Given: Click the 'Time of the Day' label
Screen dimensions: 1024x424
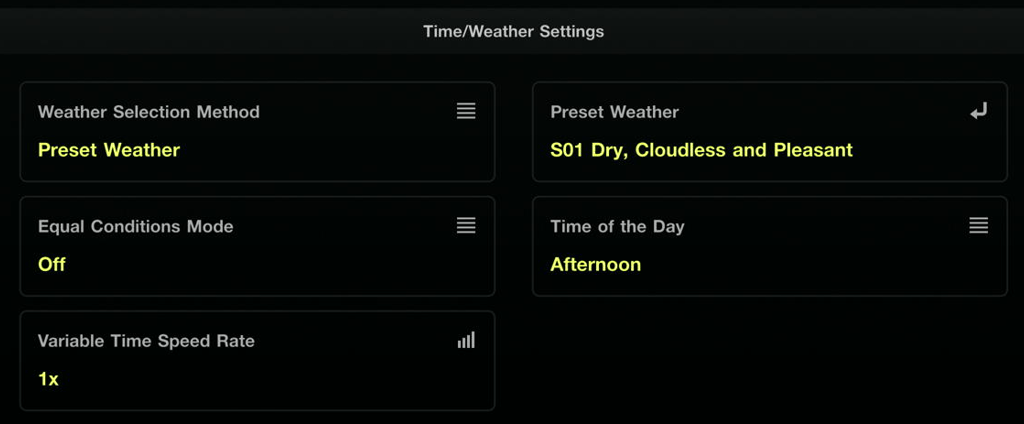Looking at the screenshot, I should (x=617, y=226).
